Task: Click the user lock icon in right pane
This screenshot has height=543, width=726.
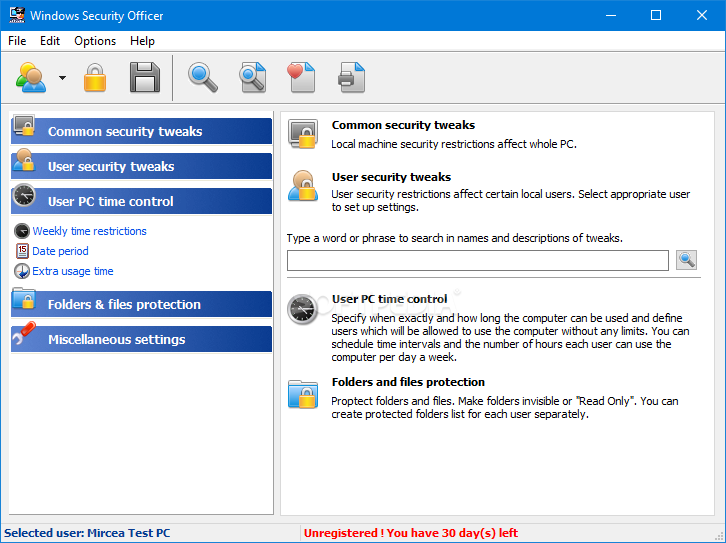Action: [x=303, y=186]
